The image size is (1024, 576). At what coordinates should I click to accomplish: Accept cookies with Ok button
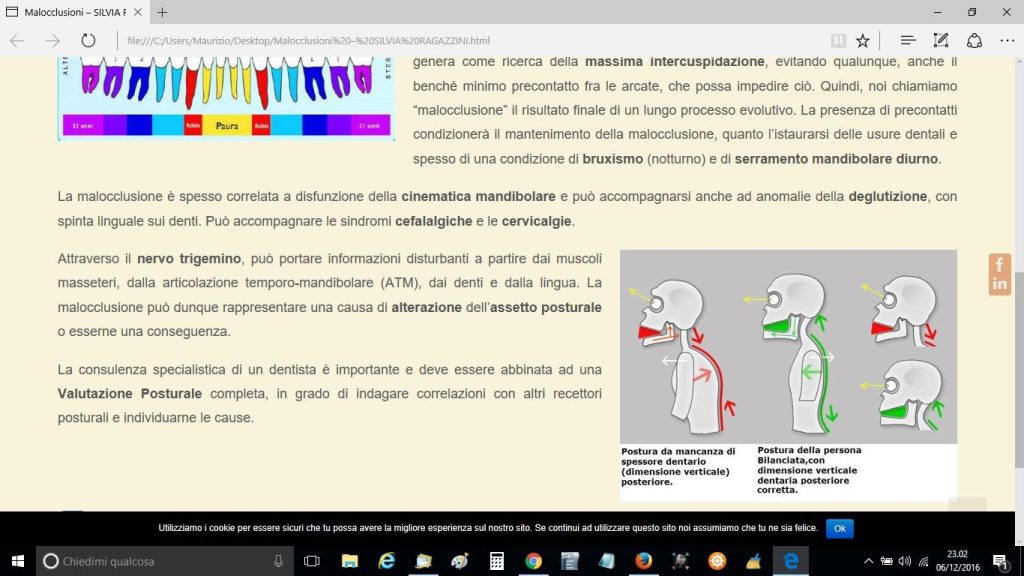pos(839,528)
